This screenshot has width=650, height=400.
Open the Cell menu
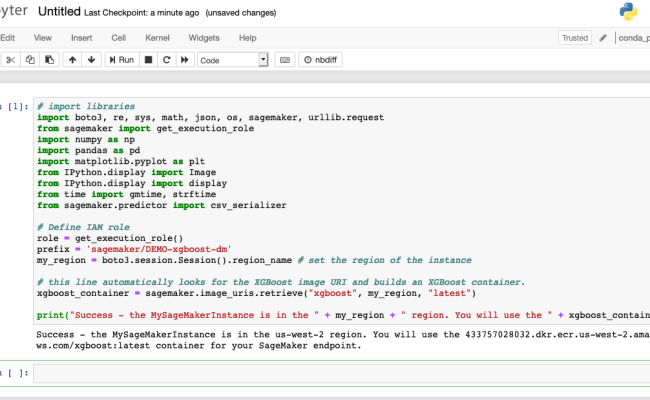119,38
